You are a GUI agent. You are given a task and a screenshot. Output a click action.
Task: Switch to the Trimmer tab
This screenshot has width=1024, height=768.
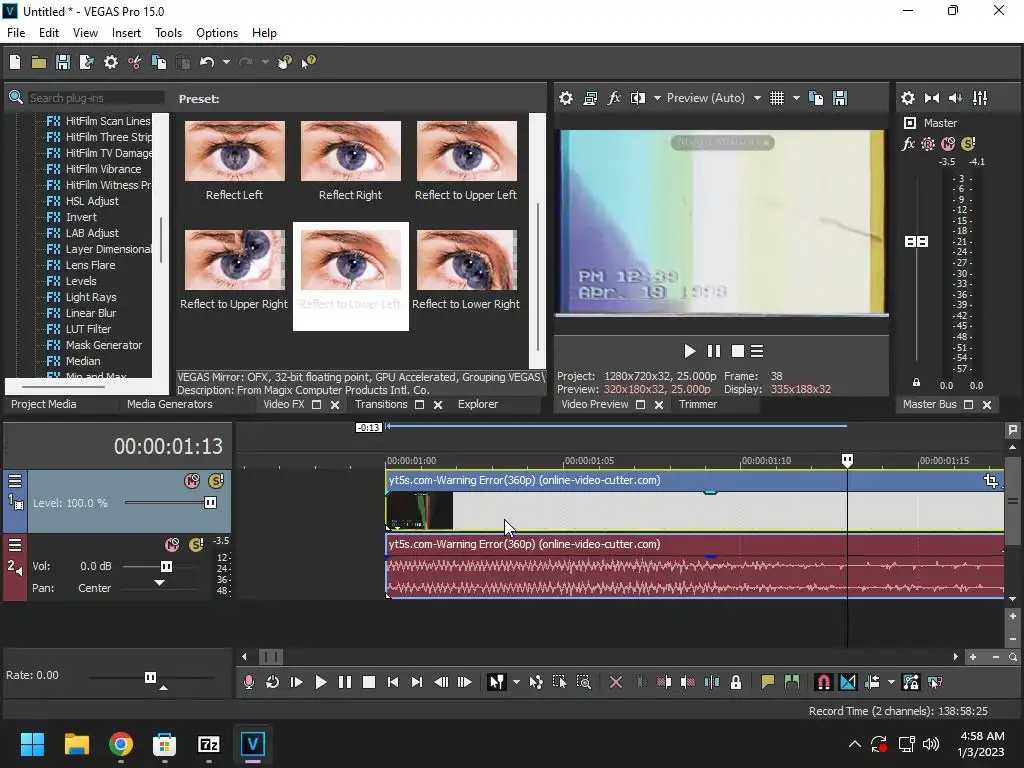click(x=698, y=404)
